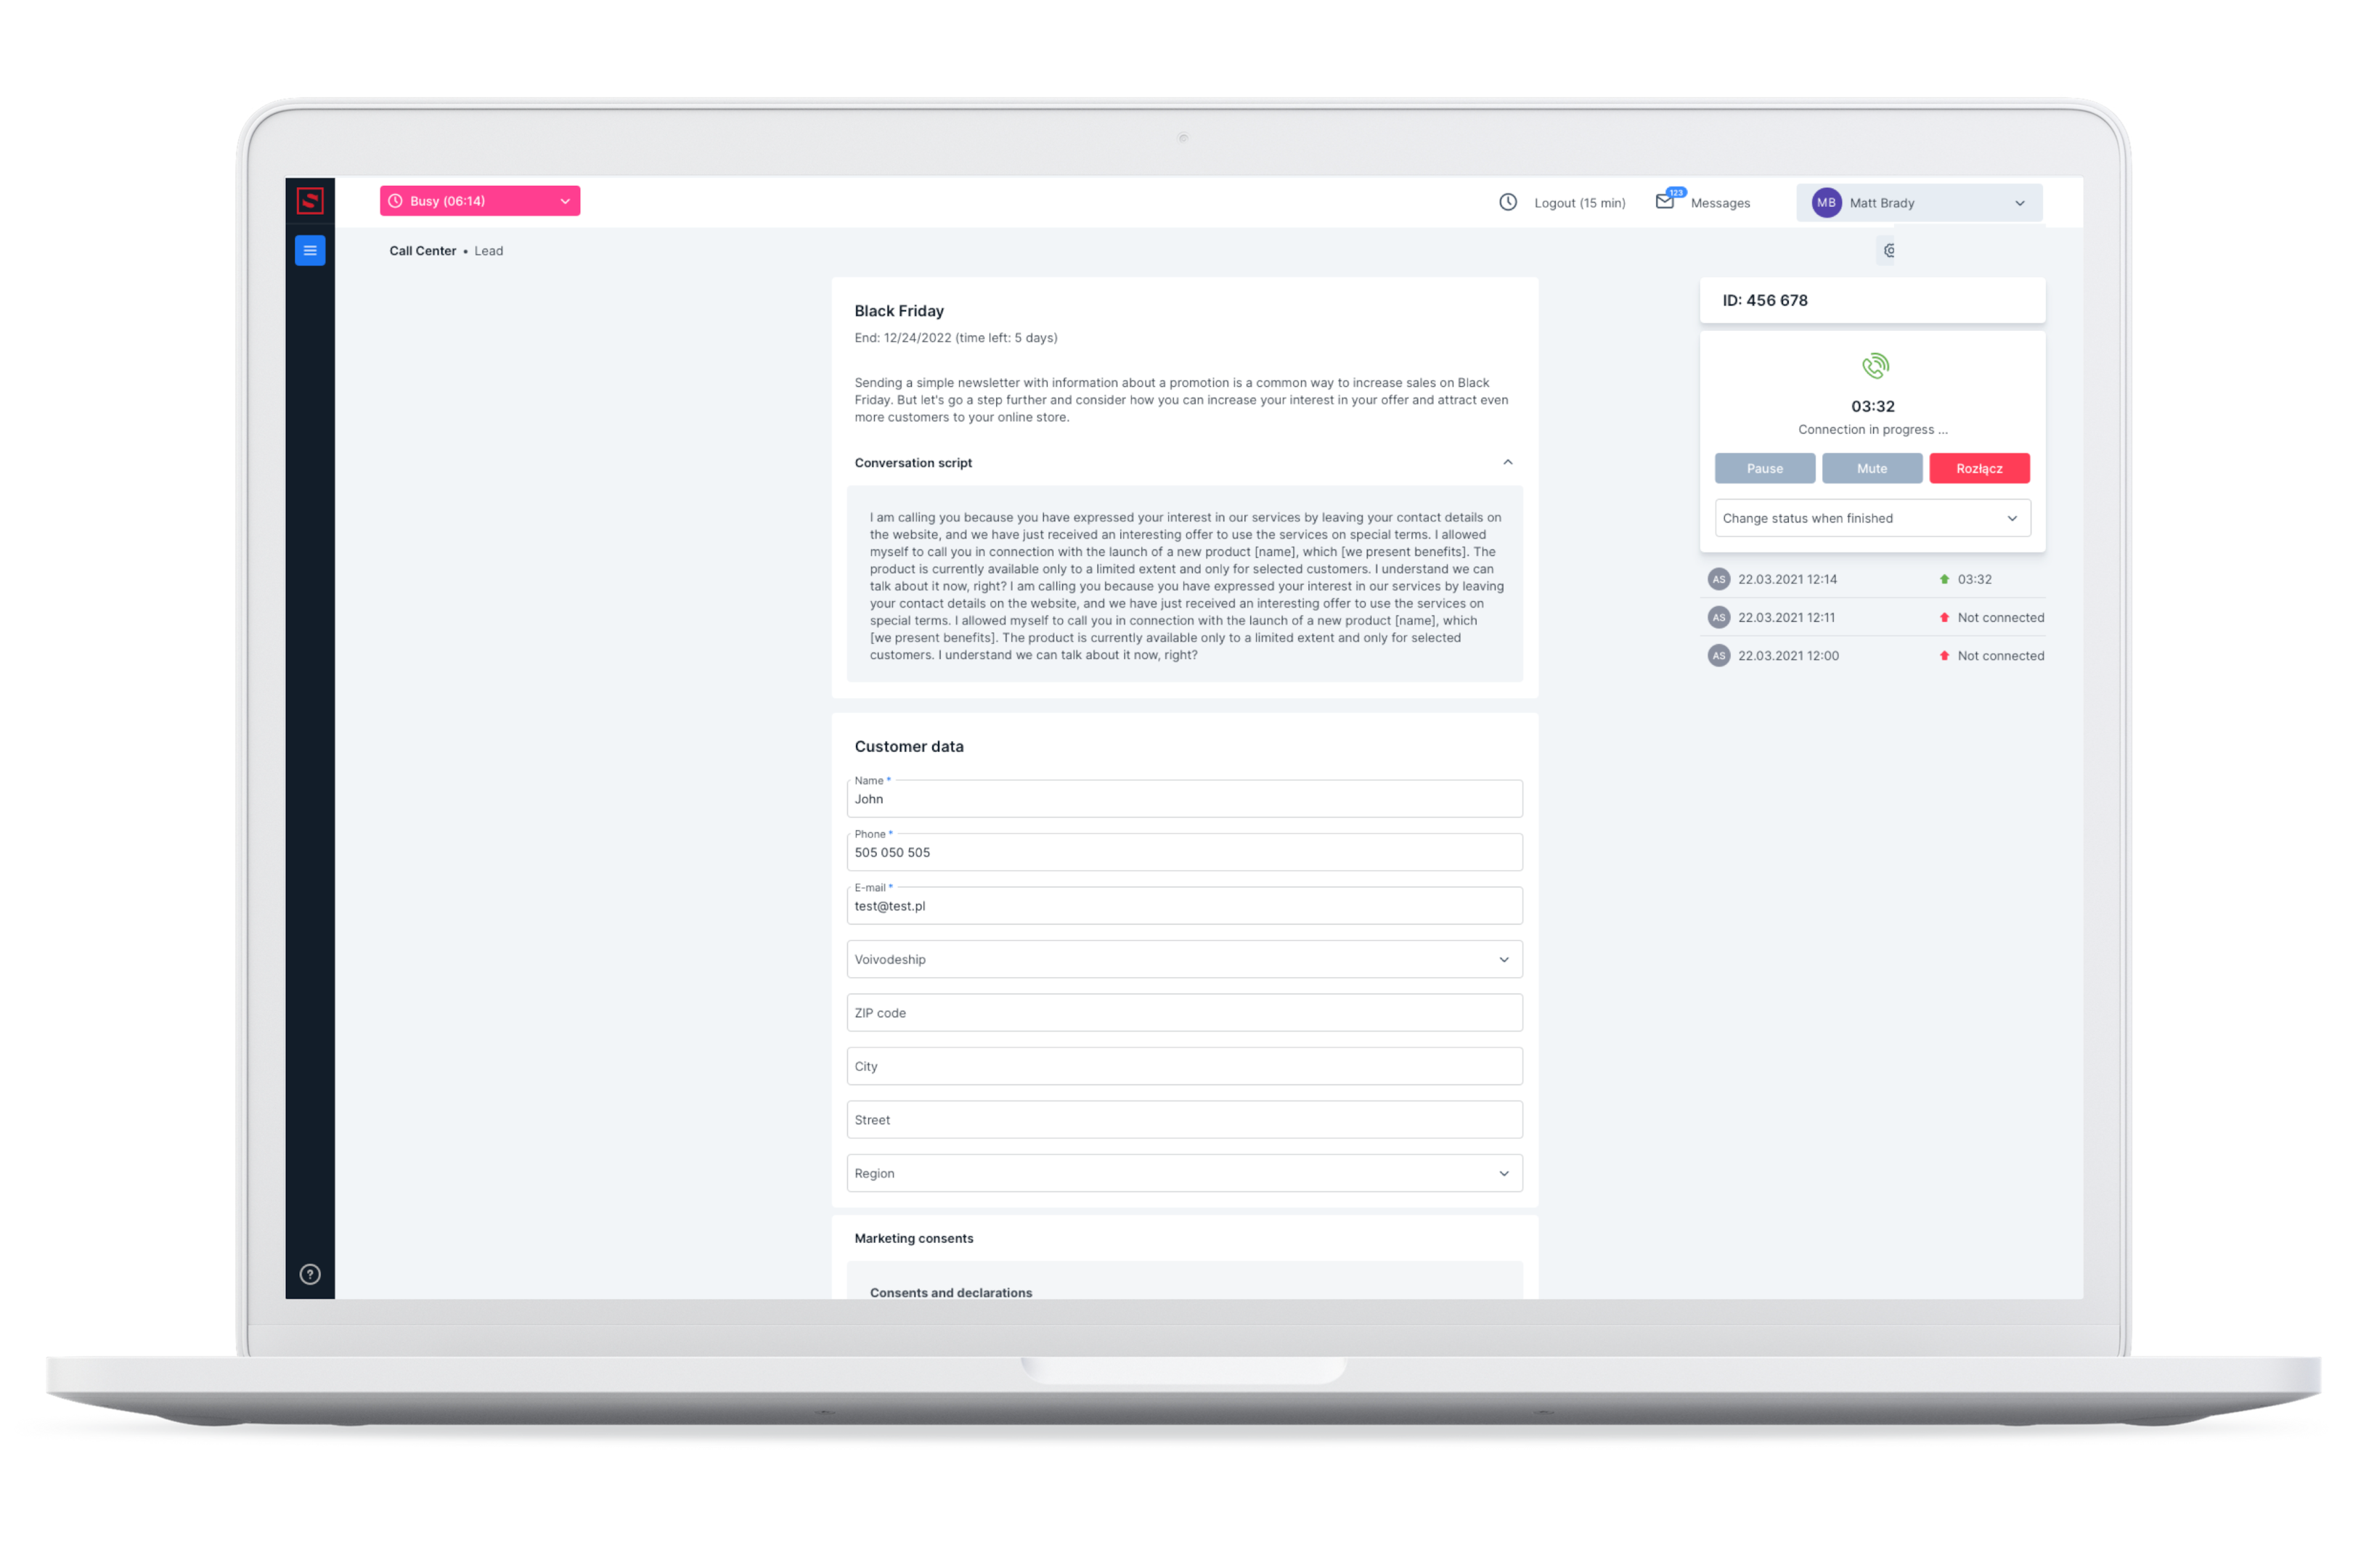Click Rozłącz to disconnect the call
2353x1568 pixels.
tap(1978, 467)
